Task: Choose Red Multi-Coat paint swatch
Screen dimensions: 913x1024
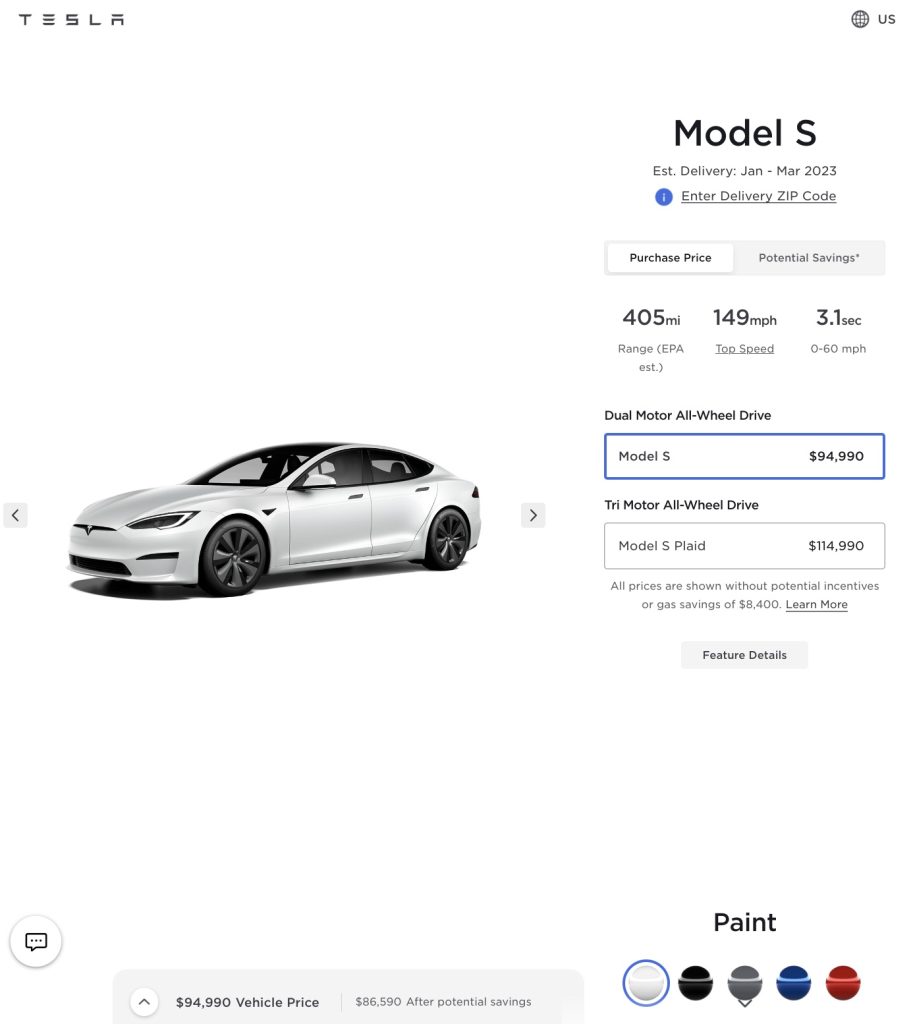Action: 843,983
